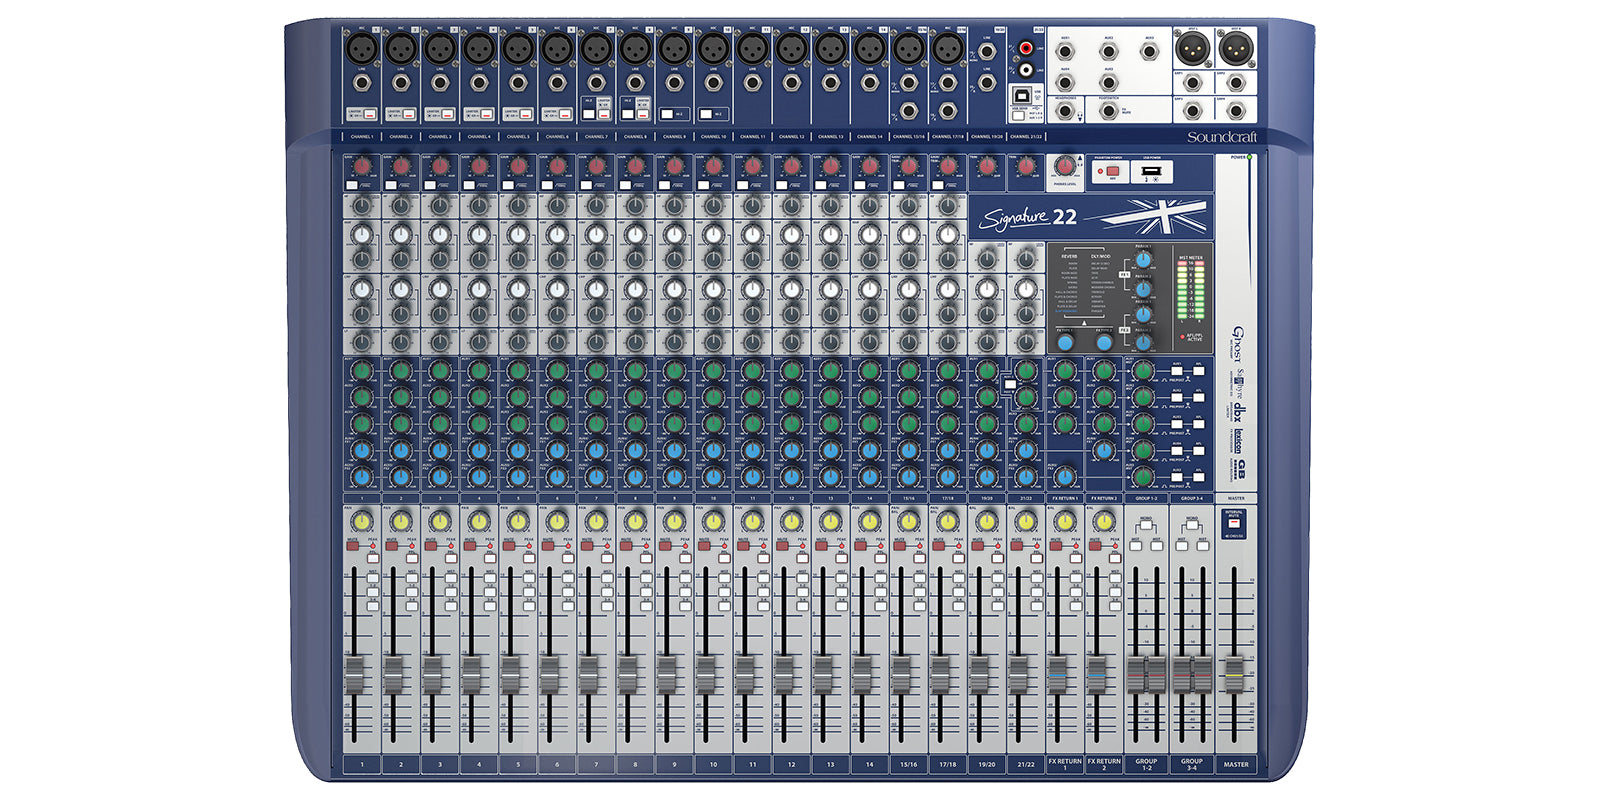Click the Mix L XLR output

coord(1191,47)
